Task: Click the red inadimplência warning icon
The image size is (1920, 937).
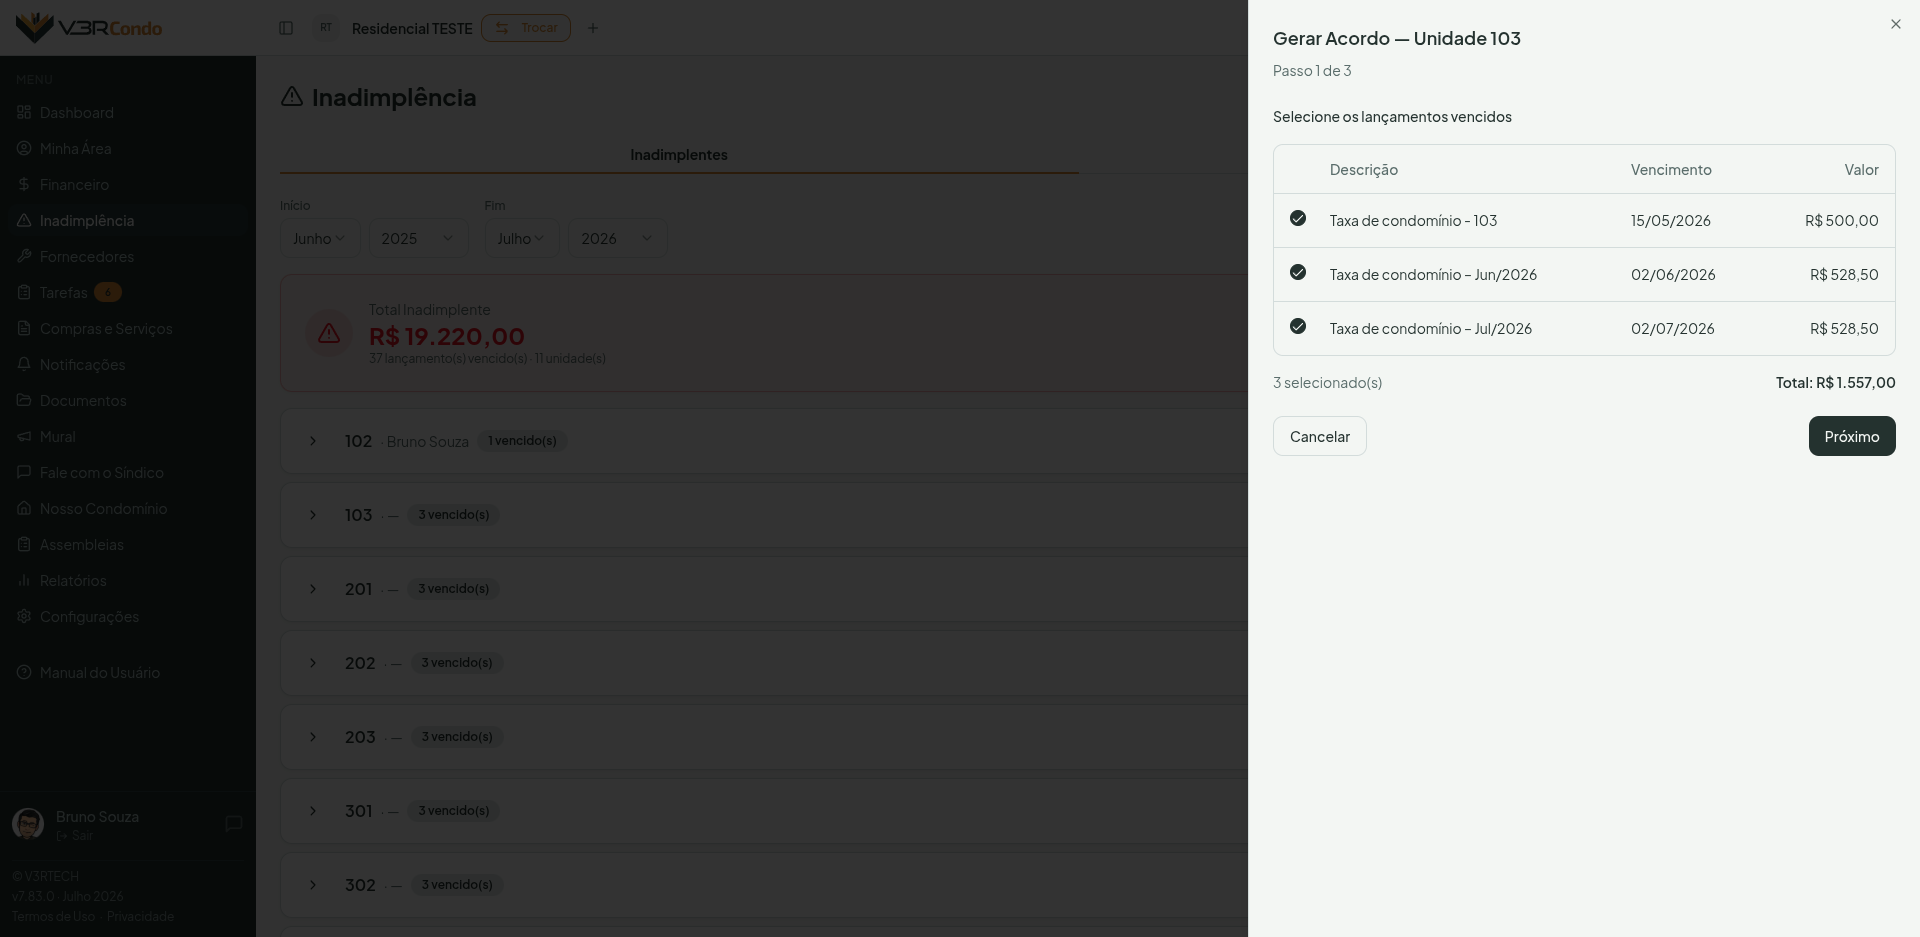Action: pos(329,334)
